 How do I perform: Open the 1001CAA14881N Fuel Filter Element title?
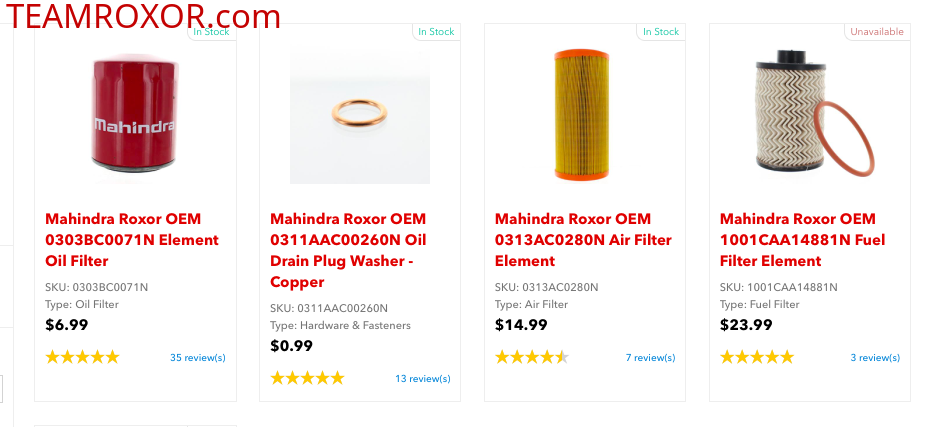(x=802, y=240)
